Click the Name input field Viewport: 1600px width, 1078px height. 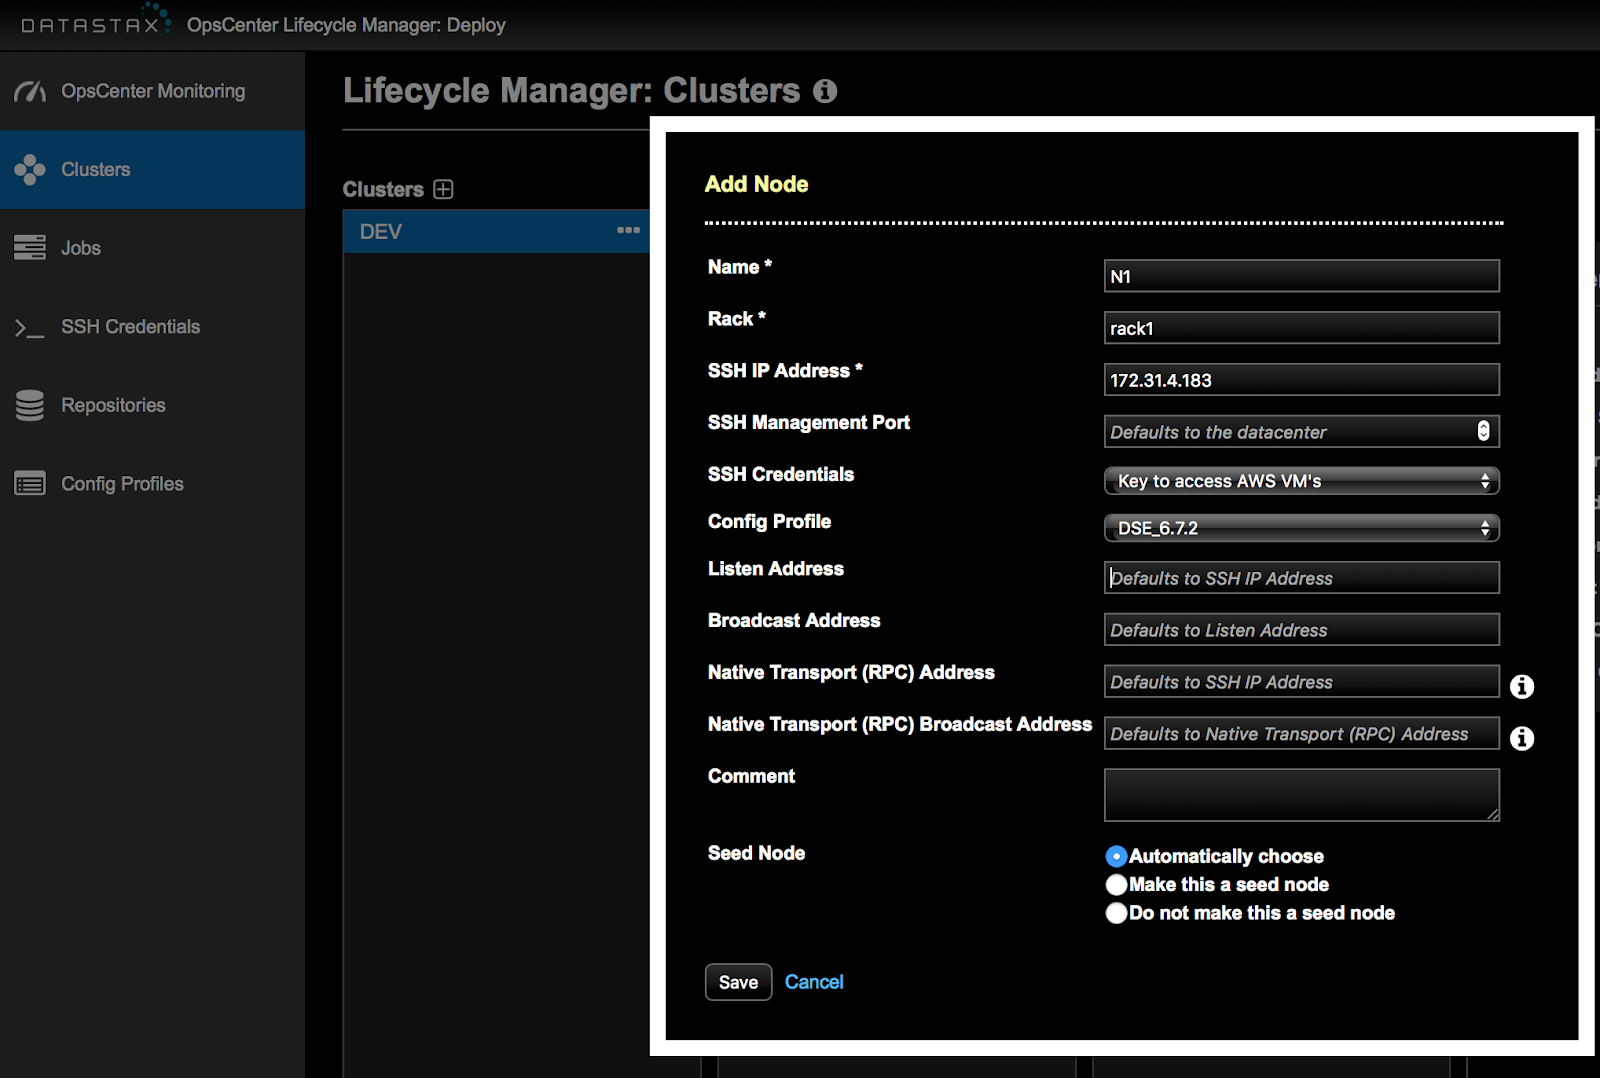click(1302, 276)
